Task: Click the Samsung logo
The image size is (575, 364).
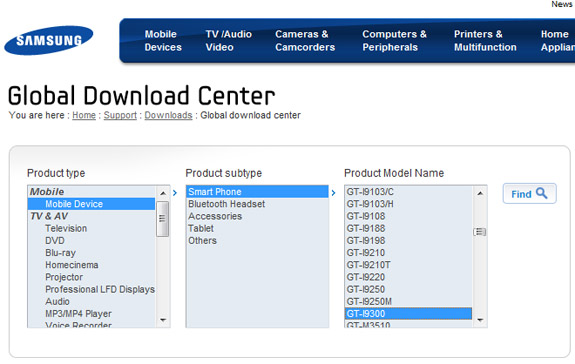Action: tap(48, 40)
